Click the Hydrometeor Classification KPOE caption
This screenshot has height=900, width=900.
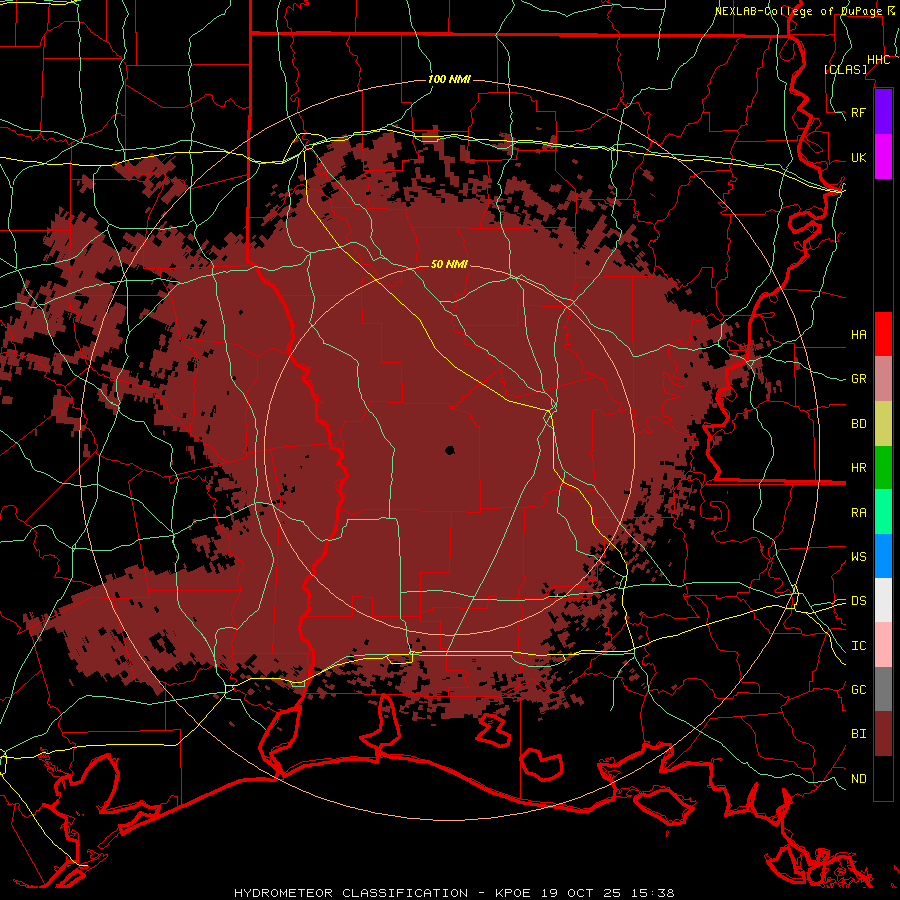tap(454, 893)
